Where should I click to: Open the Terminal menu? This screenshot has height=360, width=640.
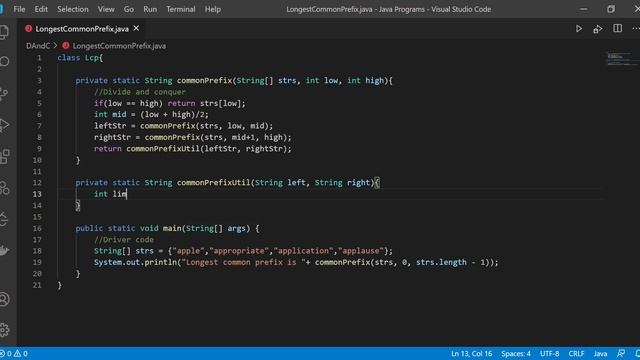point(180,9)
